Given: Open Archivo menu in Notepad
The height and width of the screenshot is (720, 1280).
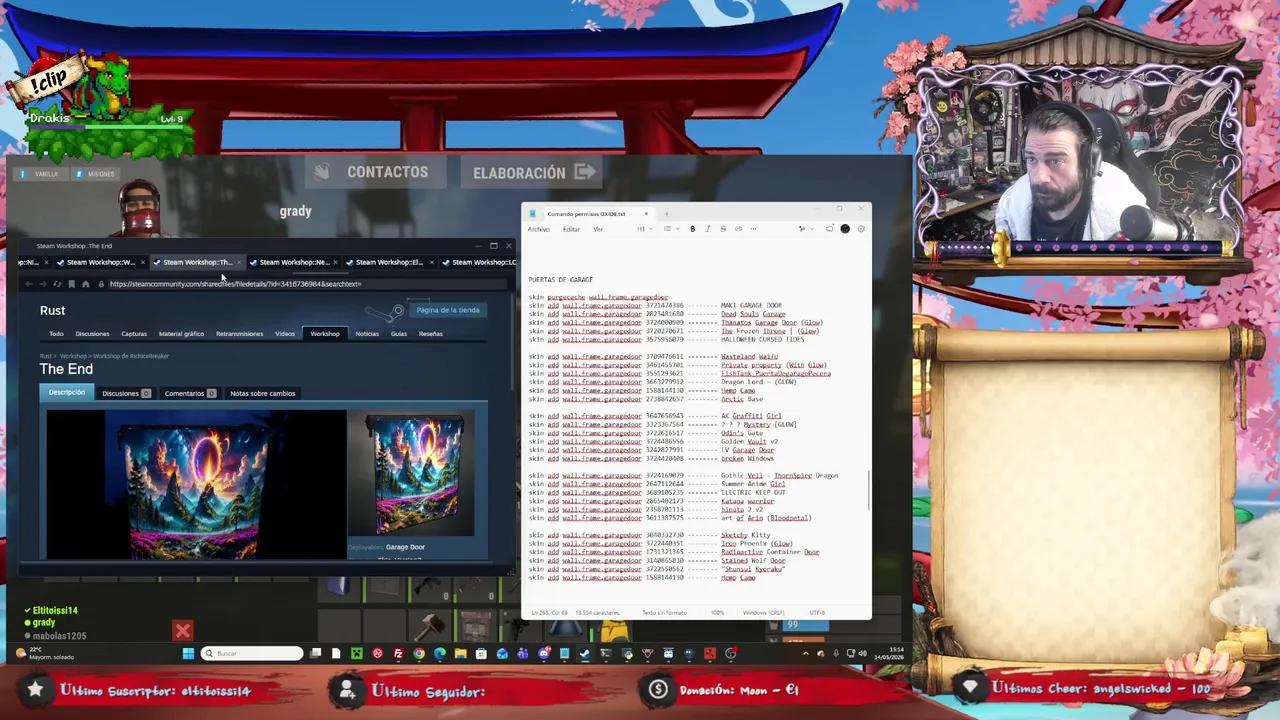Looking at the screenshot, I should [x=538, y=229].
